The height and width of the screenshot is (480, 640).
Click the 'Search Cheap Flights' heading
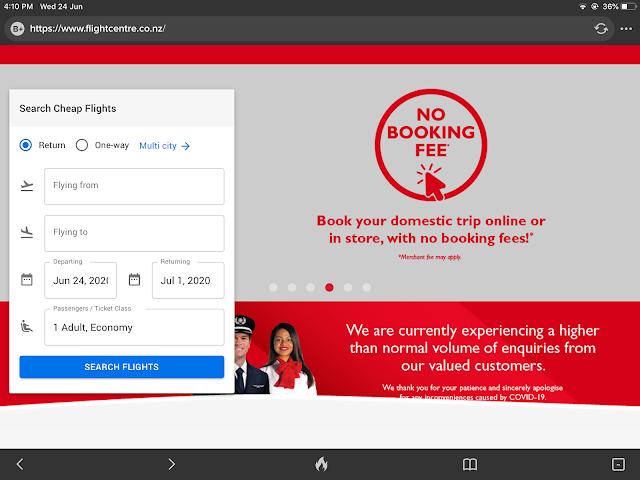coord(68,109)
